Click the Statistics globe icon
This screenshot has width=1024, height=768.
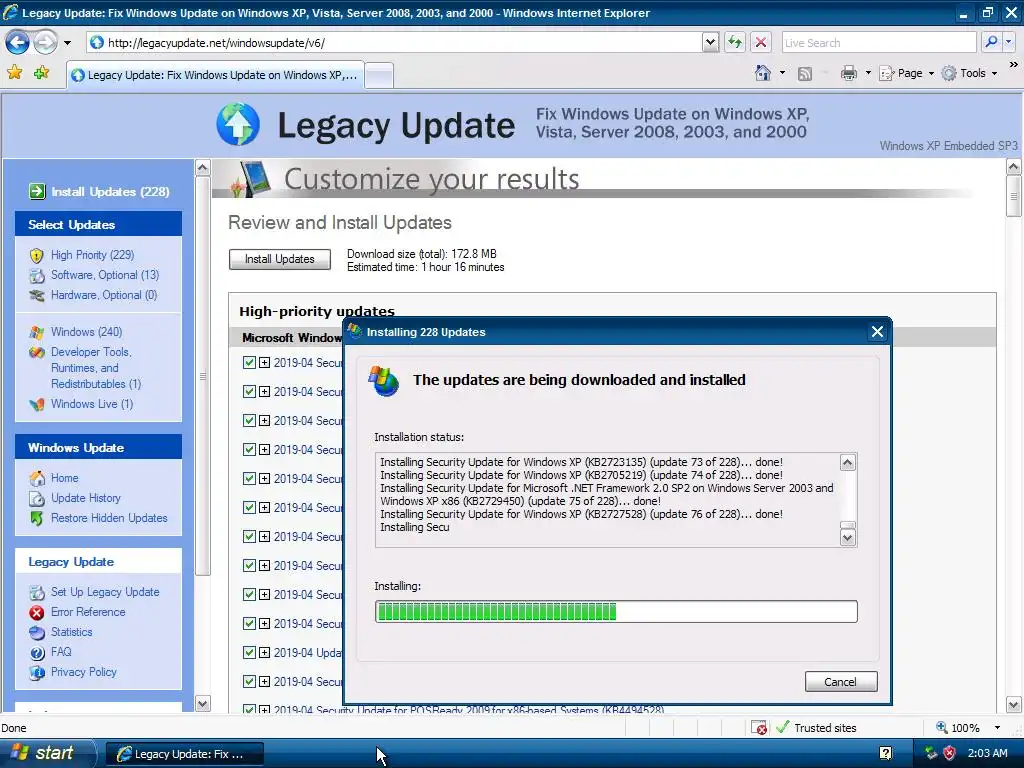37,632
